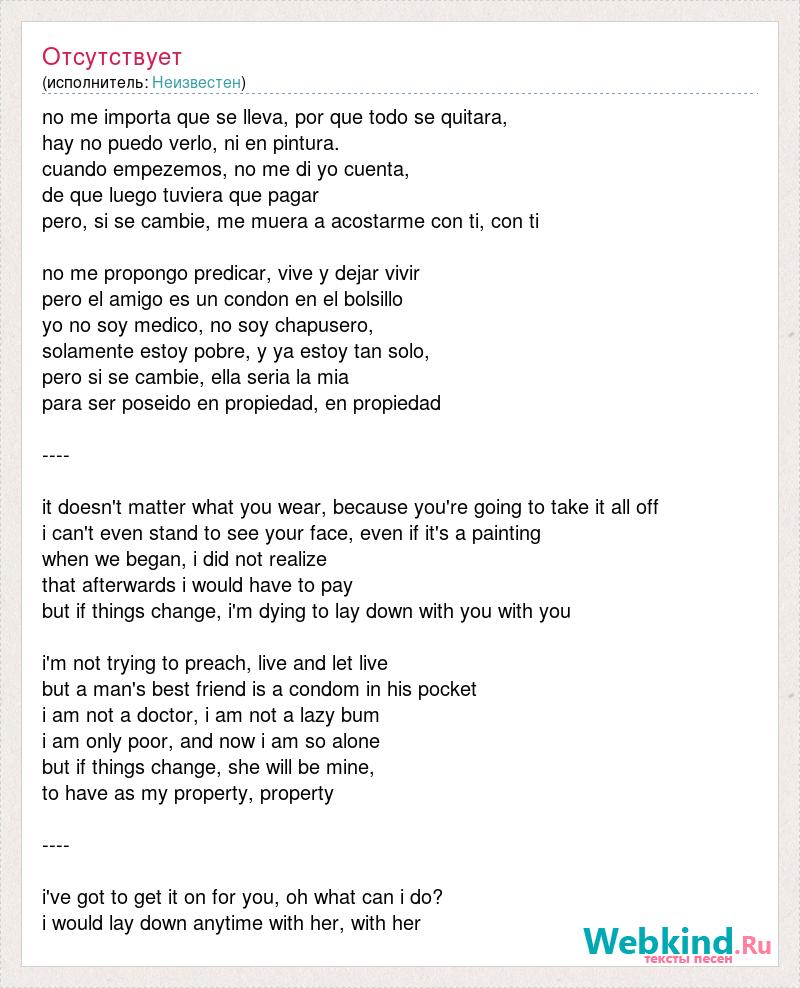
Task: Click the line 'cuando empezemos, no me di yo cuenta'
Action: pyautogui.click(x=226, y=169)
